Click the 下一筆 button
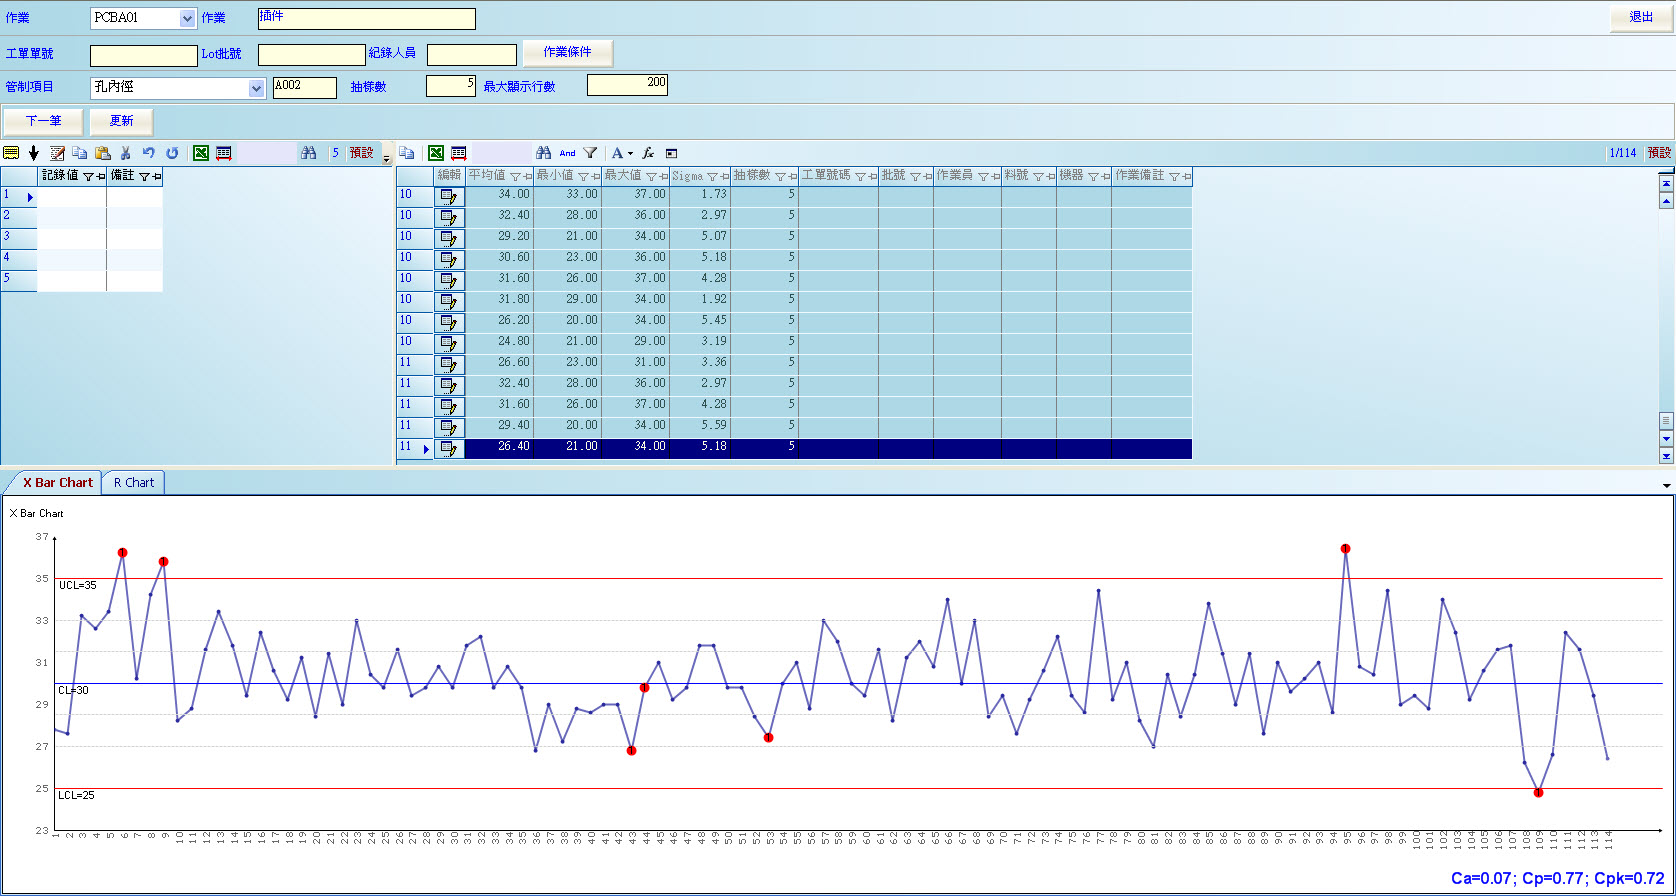1676x896 pixels. point(43,121)
